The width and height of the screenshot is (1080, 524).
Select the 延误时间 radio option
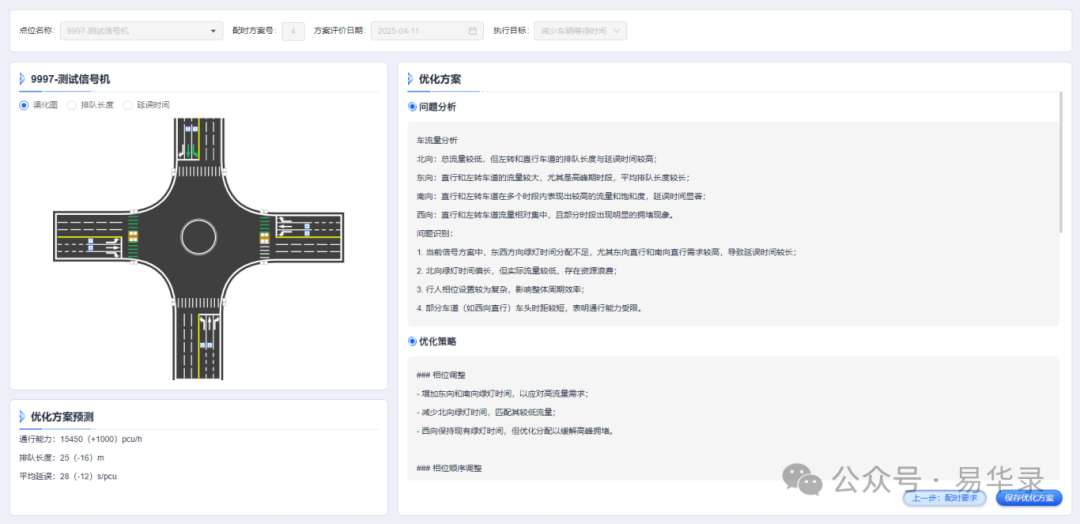[127, 105]
